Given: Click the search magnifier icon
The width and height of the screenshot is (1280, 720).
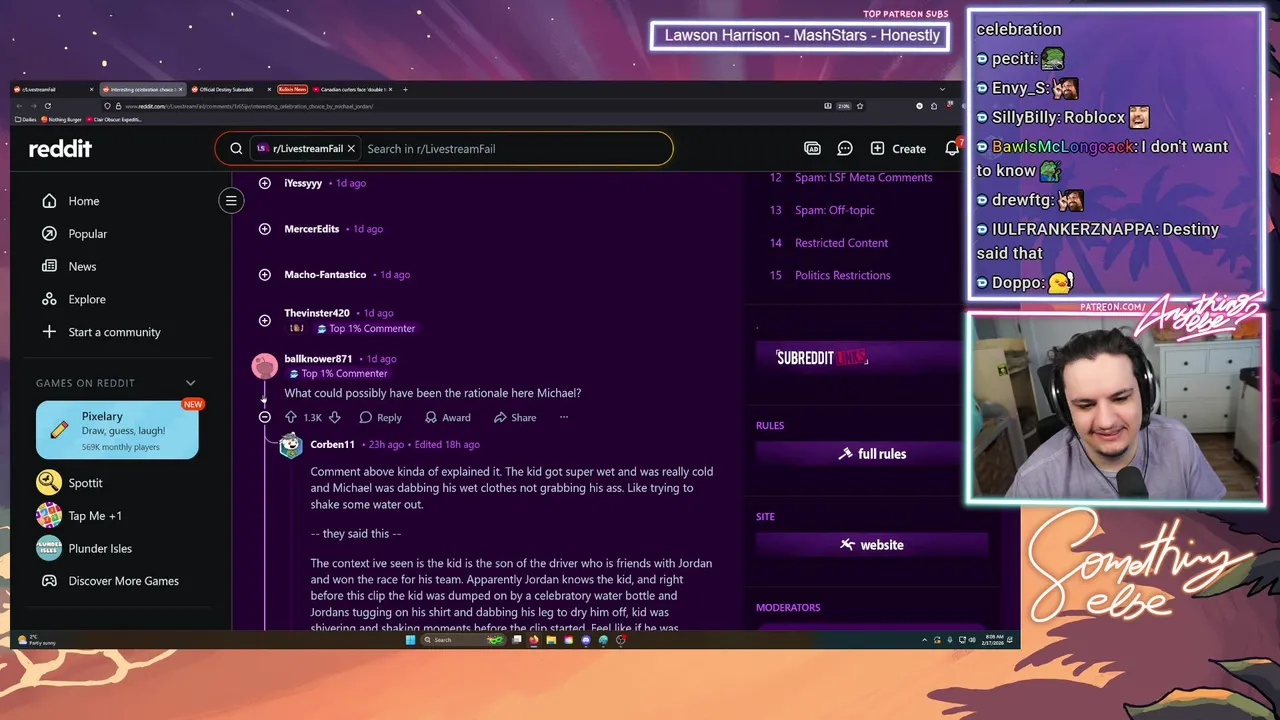Looking at the screenshot, I should pos(236,149).
